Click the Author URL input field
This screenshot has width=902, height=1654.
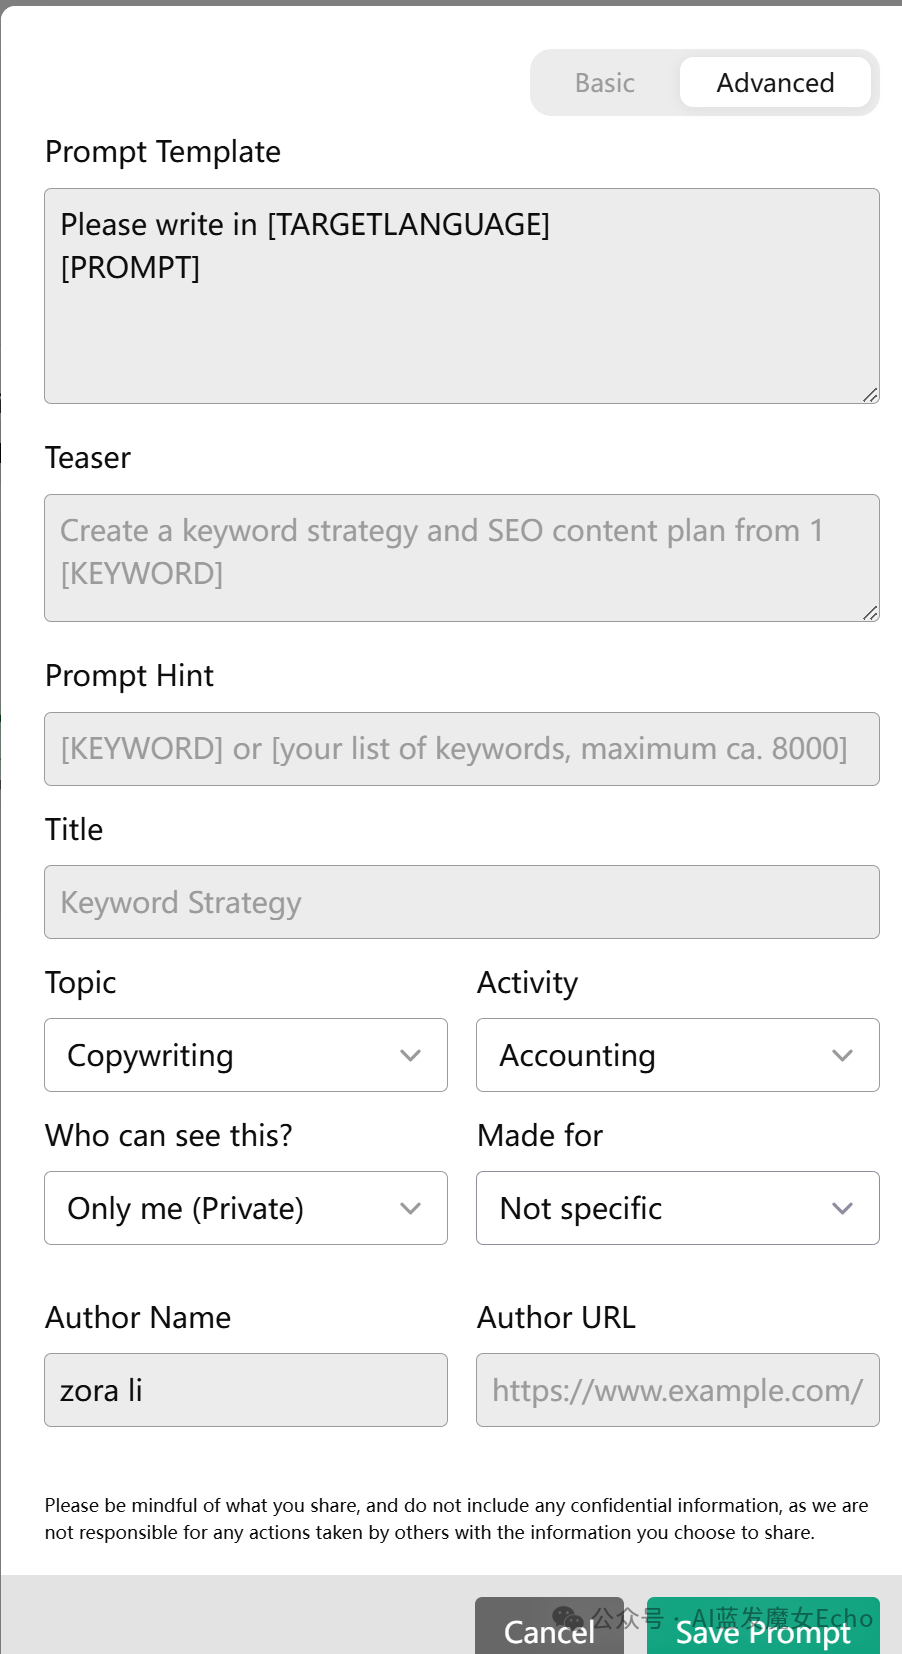pyautogui.click(x=678, y=1390)
